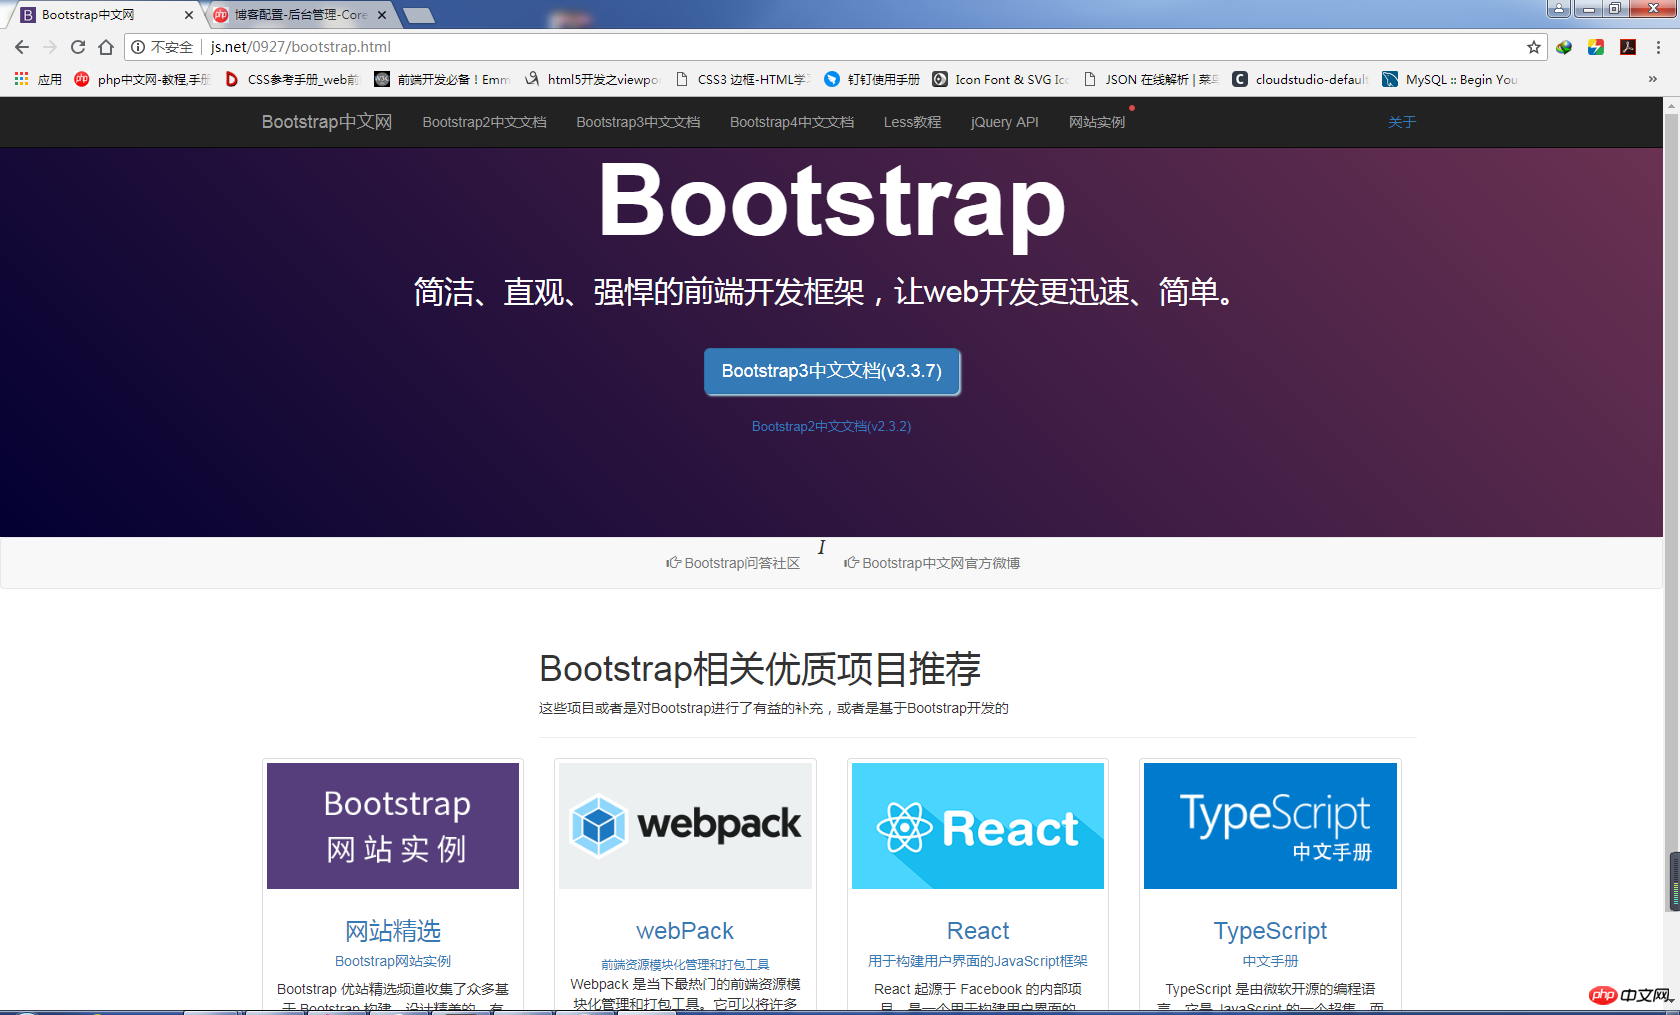Open the html5开发之viewport bookmark
Viewport: 1680px width, 1015px height.
point(592,79)
